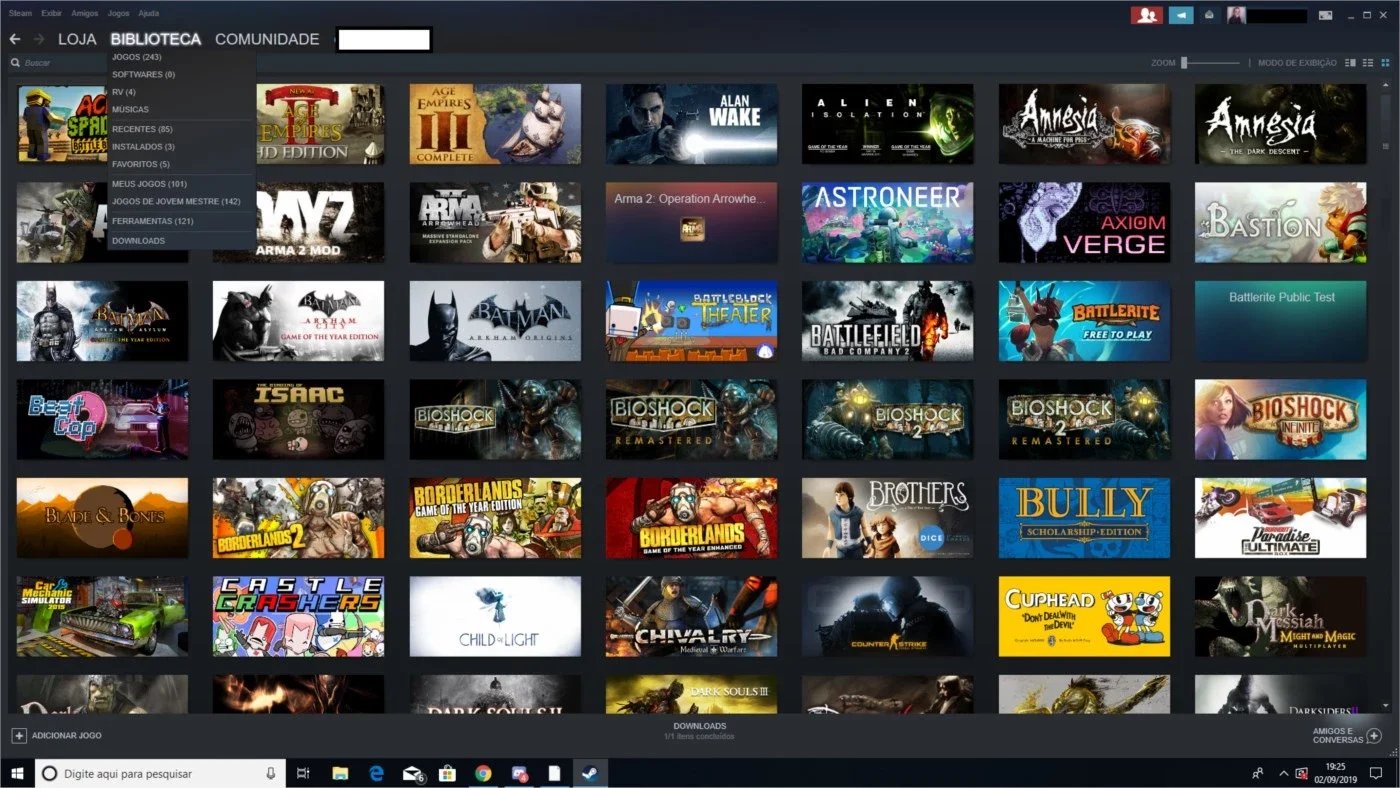The width and height of the screenshot is (1400, 788).
Task: Open Task View in the taskbar
Action: [x=304, y=773]
